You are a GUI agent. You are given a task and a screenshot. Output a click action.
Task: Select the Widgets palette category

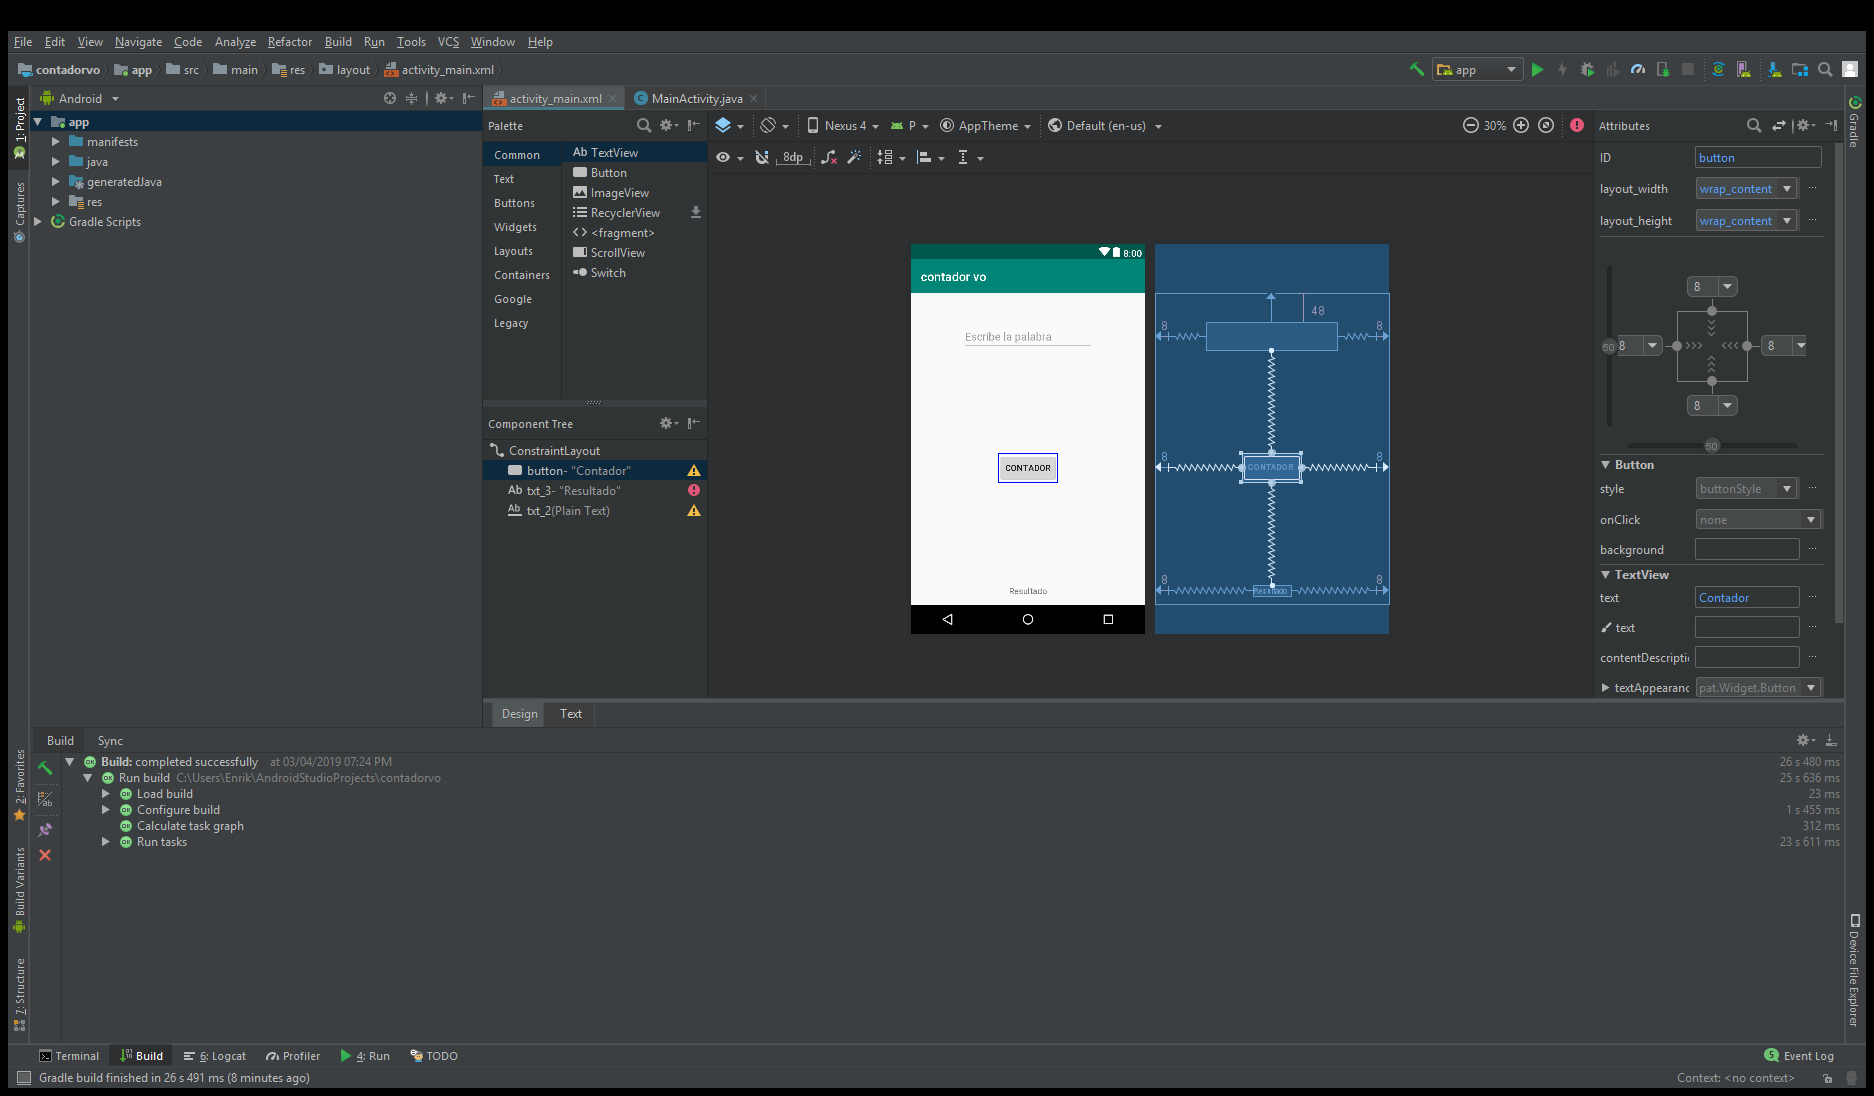(x=516, y=227)
